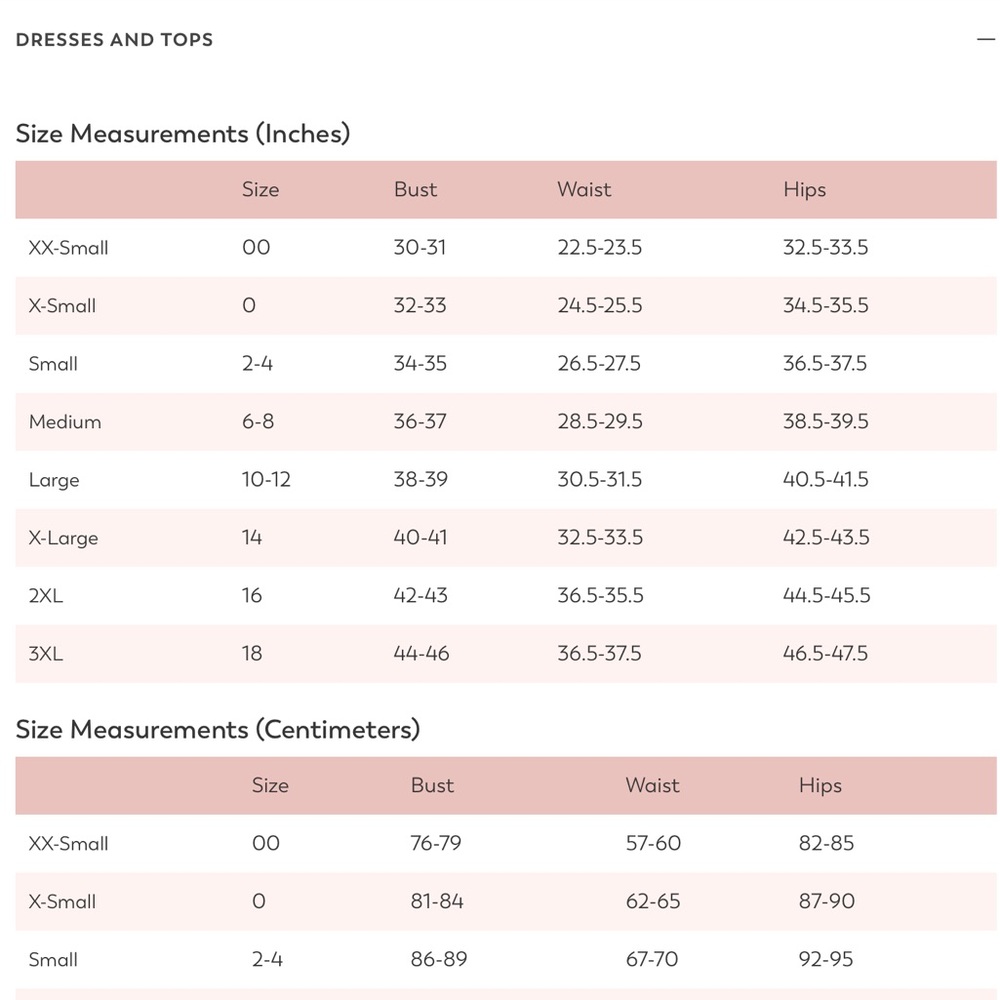Select the Waist column header in inches table
The height and width of the screenshot is (1000, 1000).
click(x=584, y=189)
